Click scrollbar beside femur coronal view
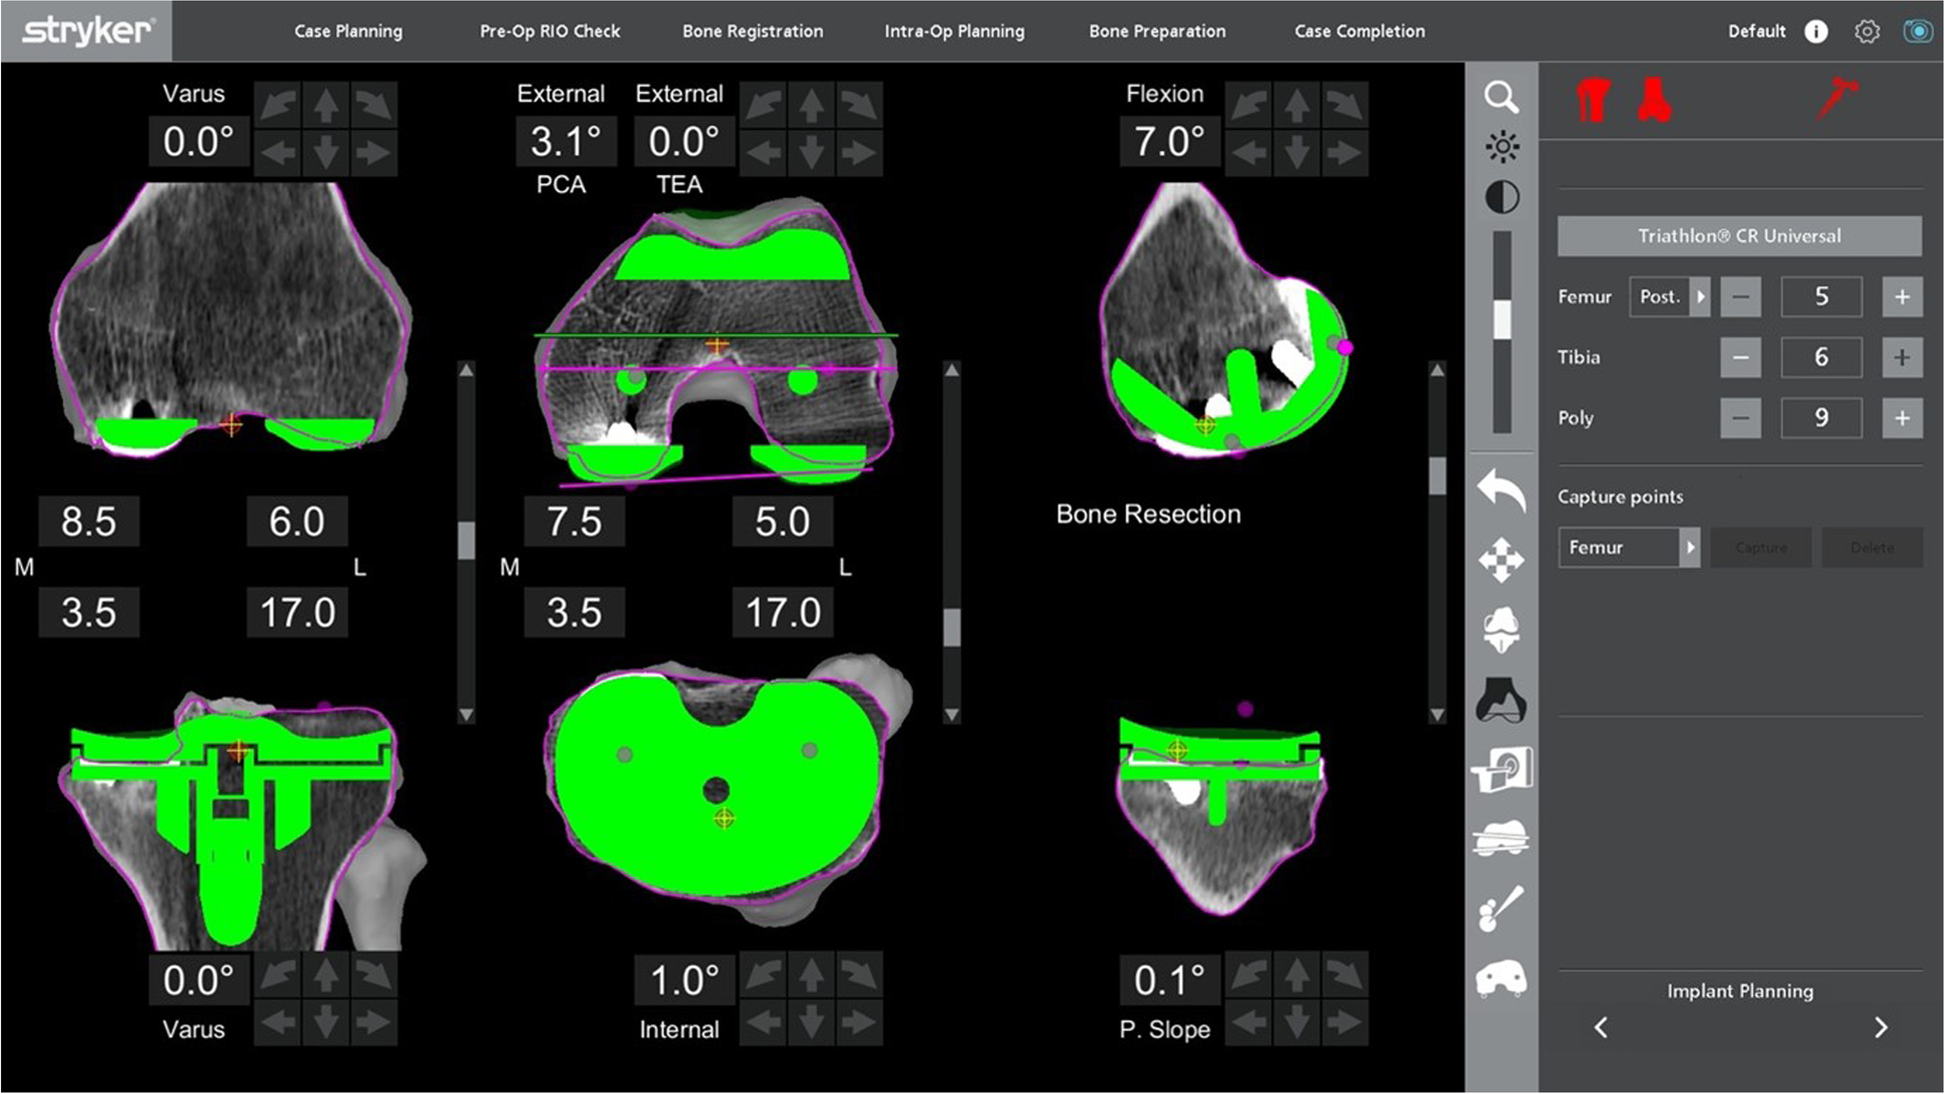 [466, 540]
